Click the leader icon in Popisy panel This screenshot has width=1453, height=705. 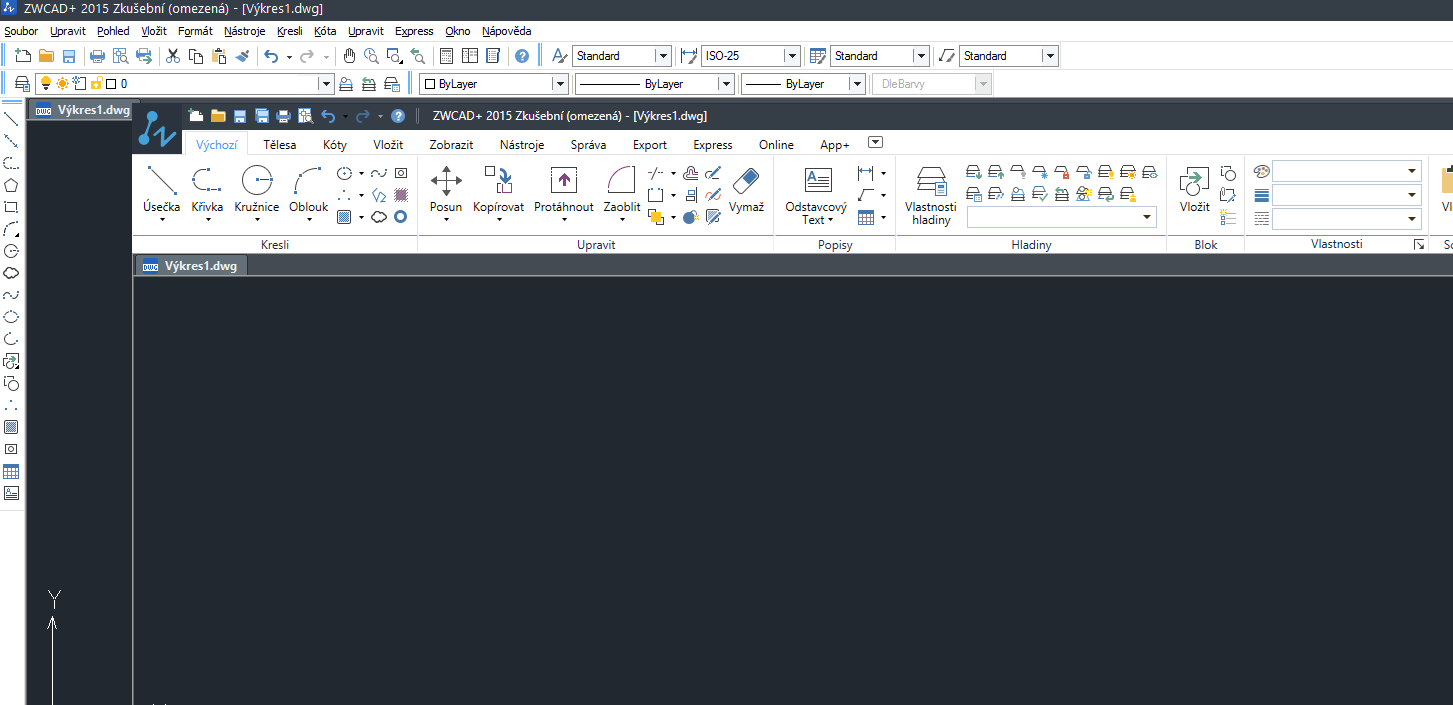pyautogui.click(x=866, y=195)
